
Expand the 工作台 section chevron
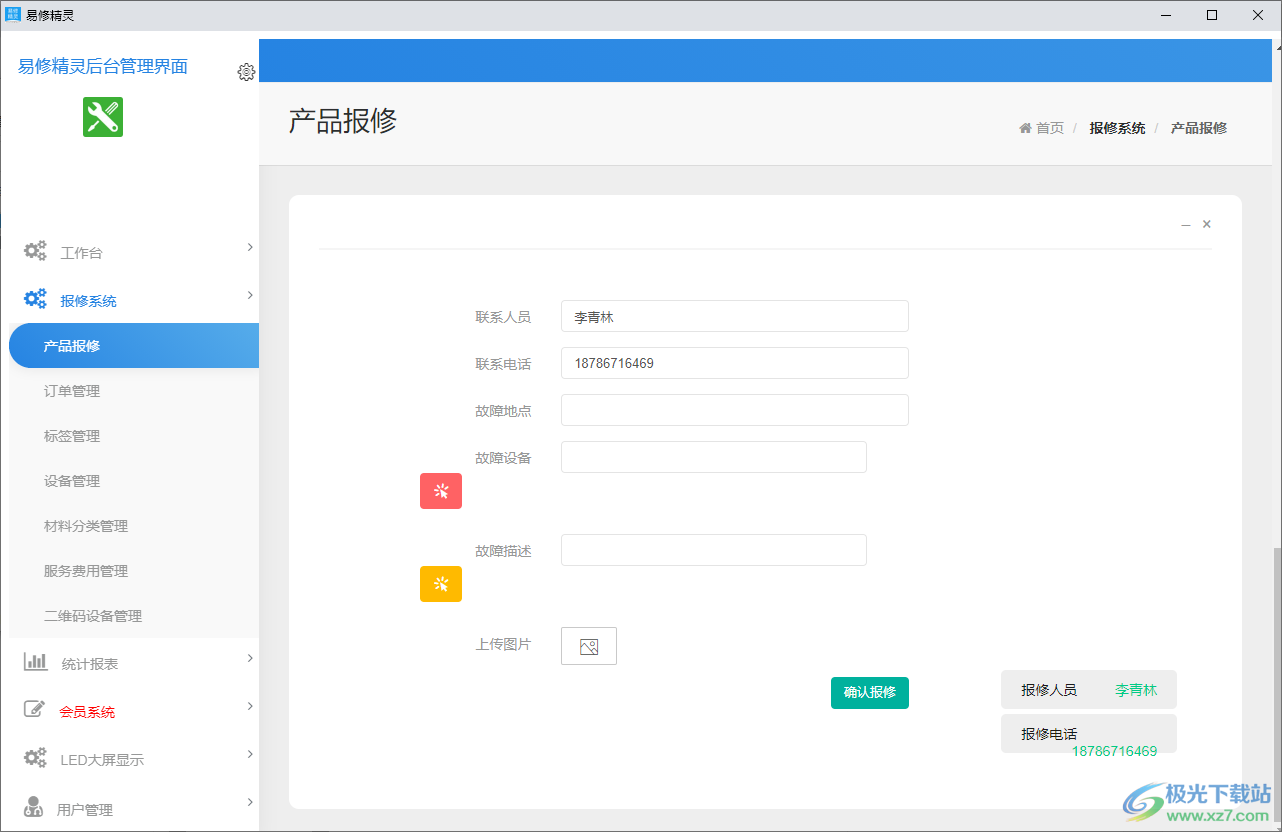pos(249,247)
